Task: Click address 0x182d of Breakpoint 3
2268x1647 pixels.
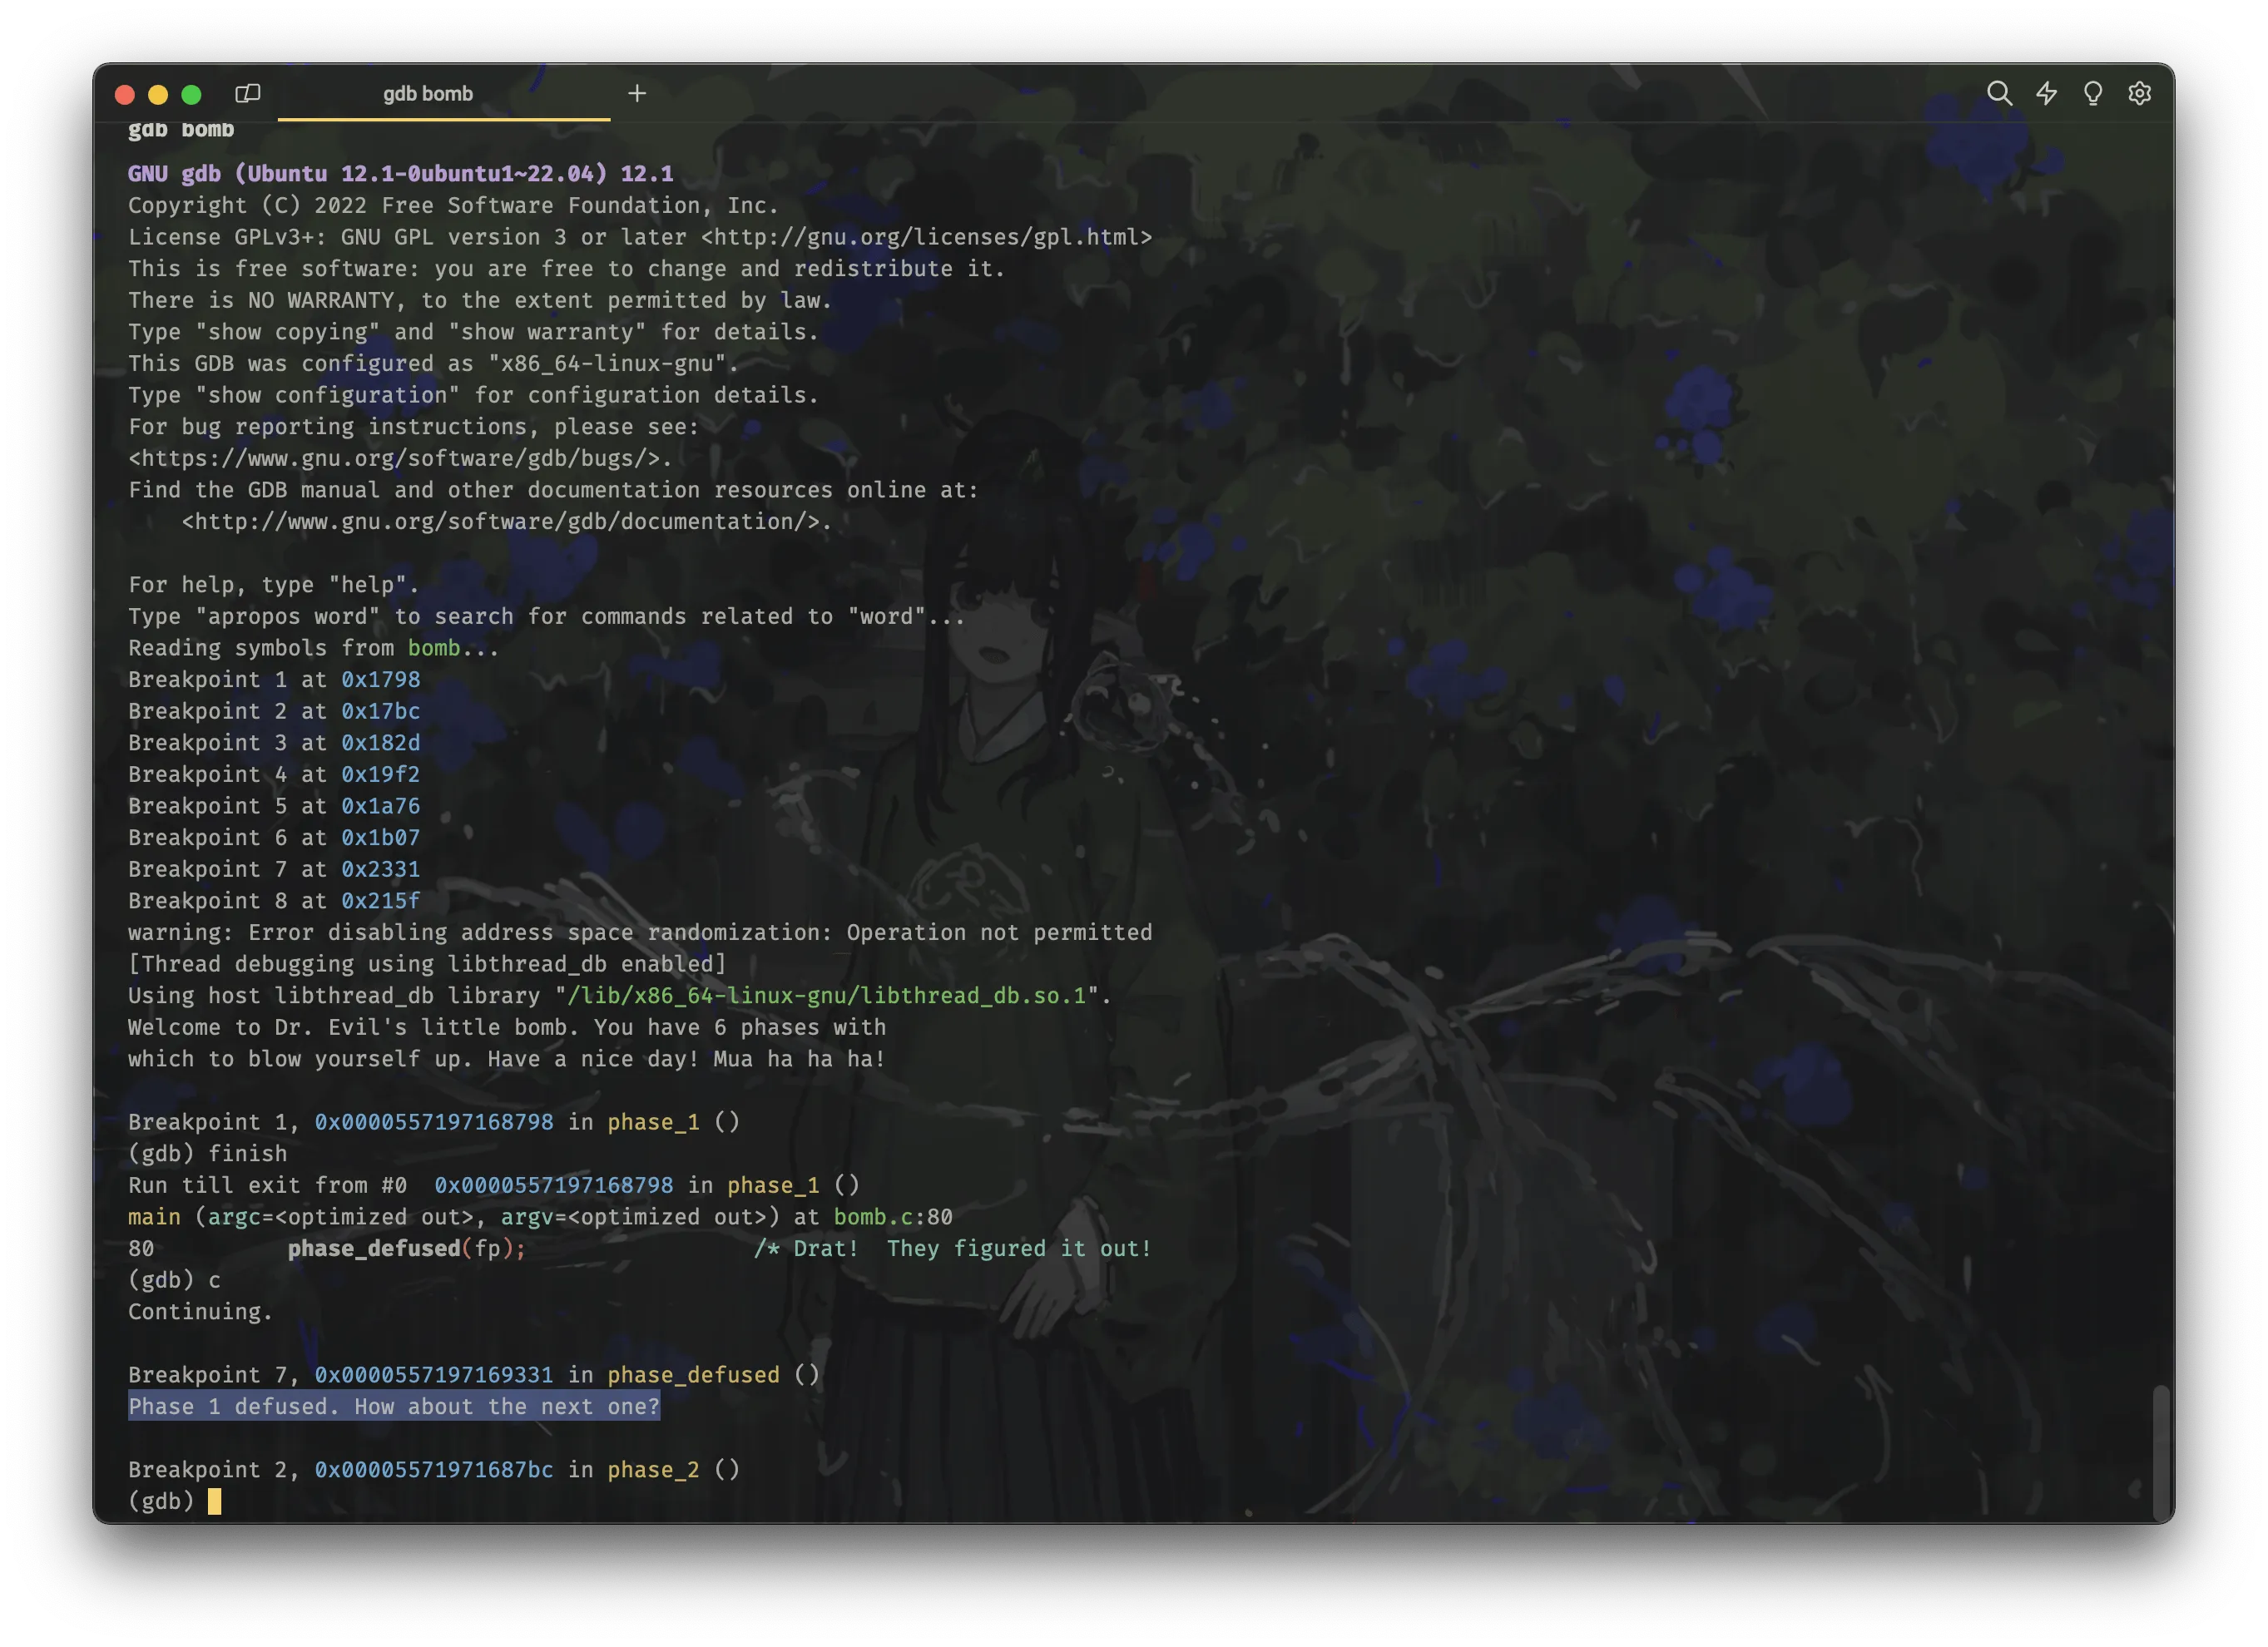Action: [381, 742]
